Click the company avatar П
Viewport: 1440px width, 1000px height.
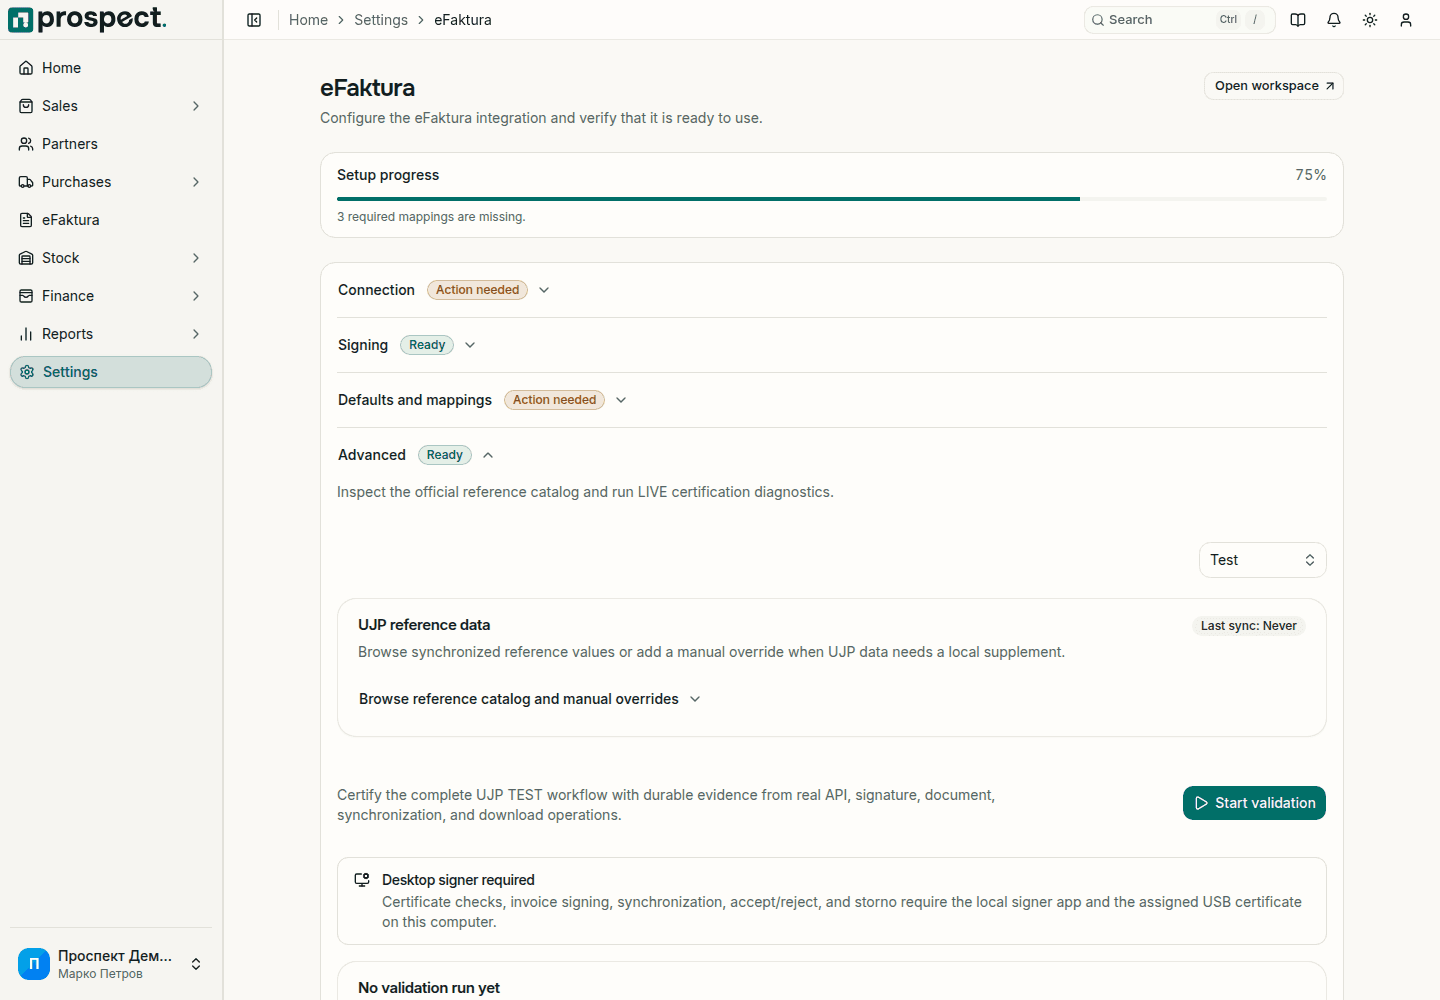pyautogui.click(x=34, y=964)
